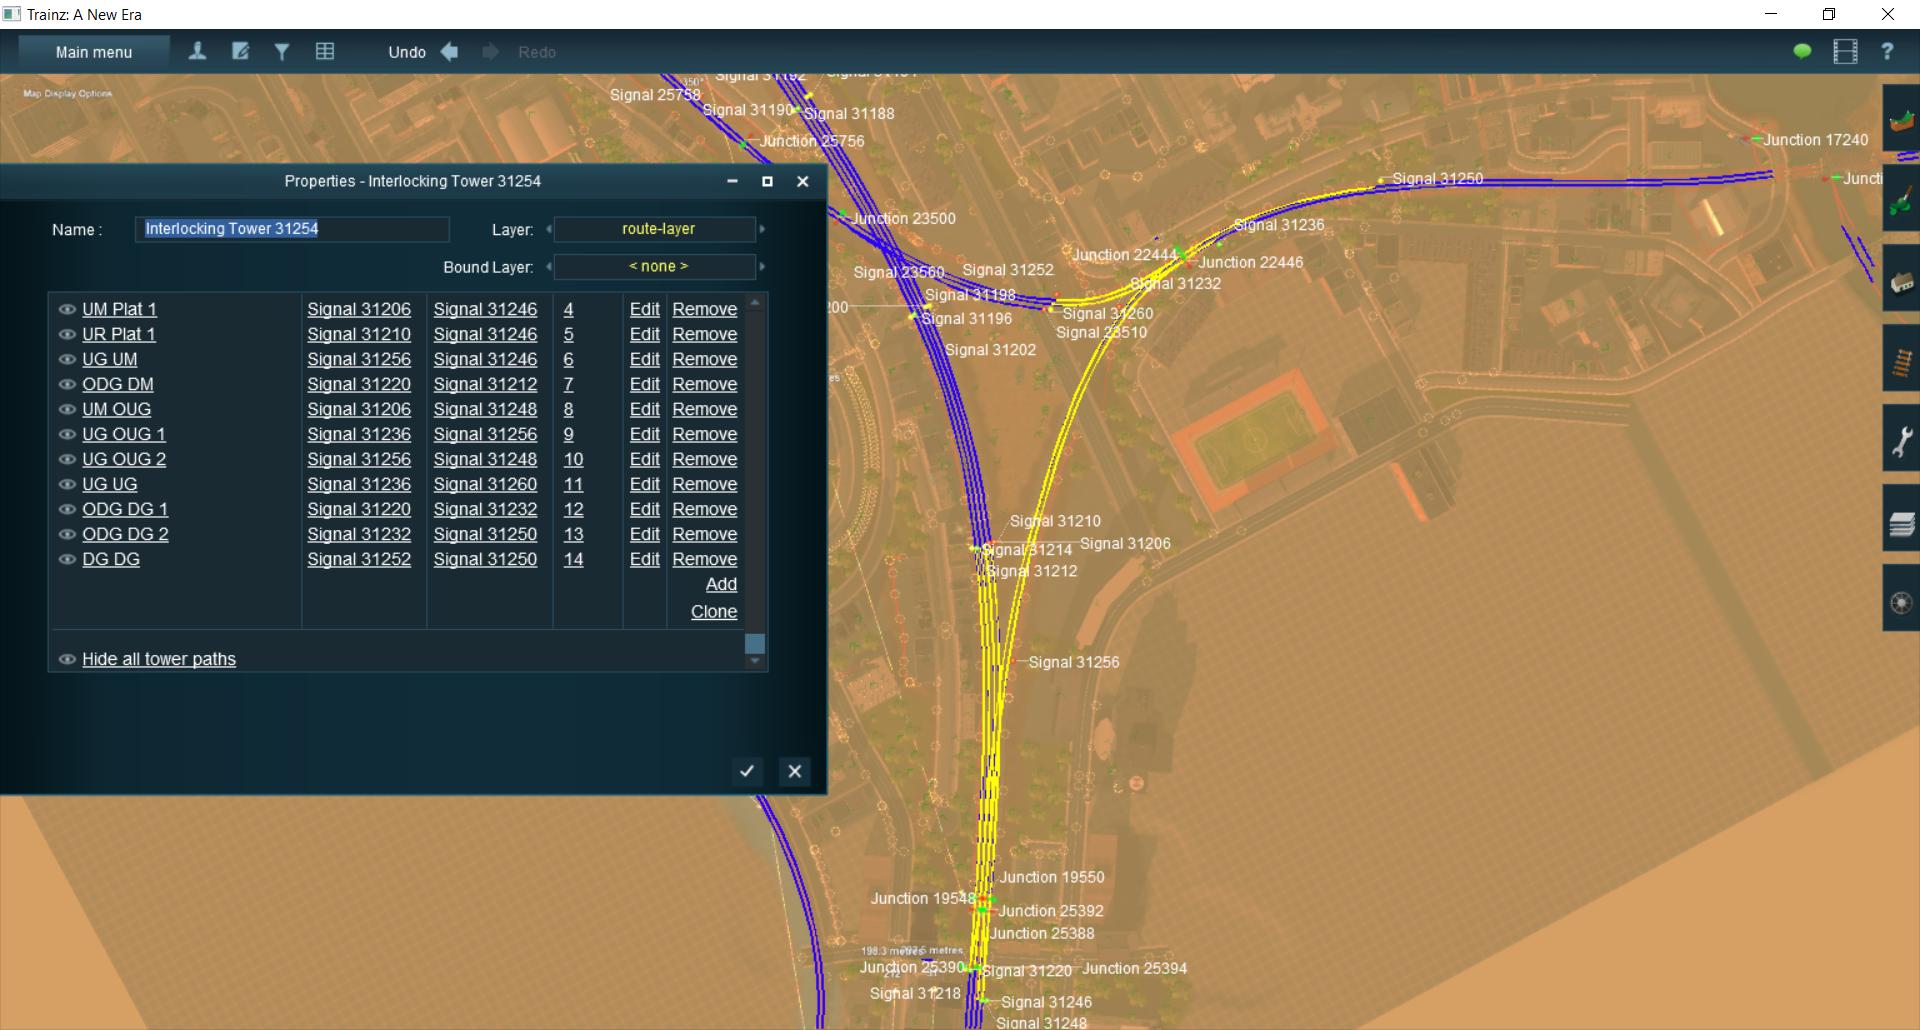The image size is (1920, 1030).
Task: Click Add link to add a path
Action: (x=721, y=584)
